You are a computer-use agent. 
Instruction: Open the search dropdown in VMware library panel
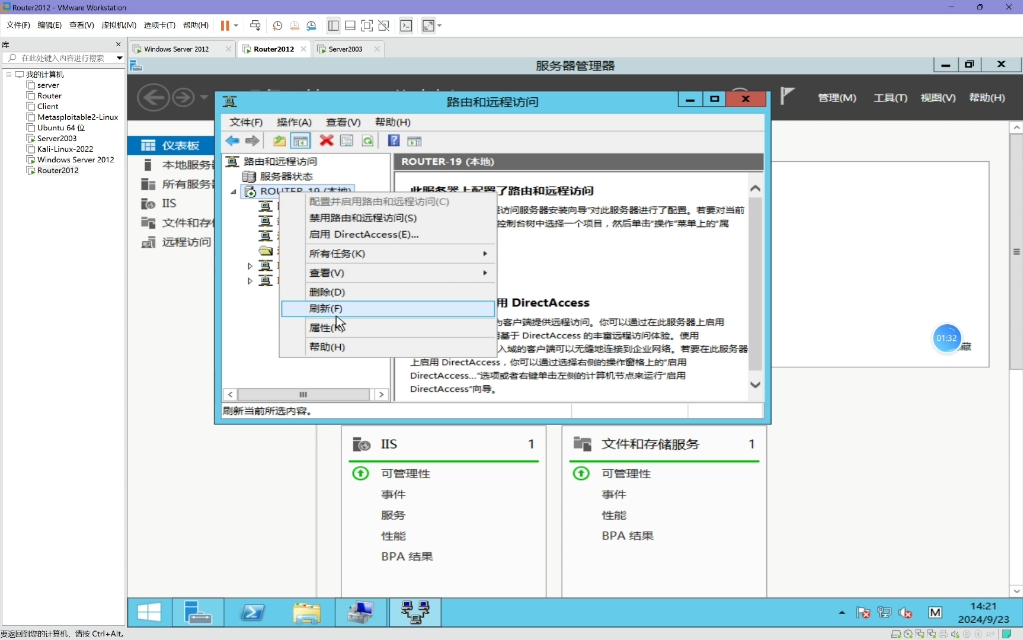pyautogui.click(x=118, y=57)
